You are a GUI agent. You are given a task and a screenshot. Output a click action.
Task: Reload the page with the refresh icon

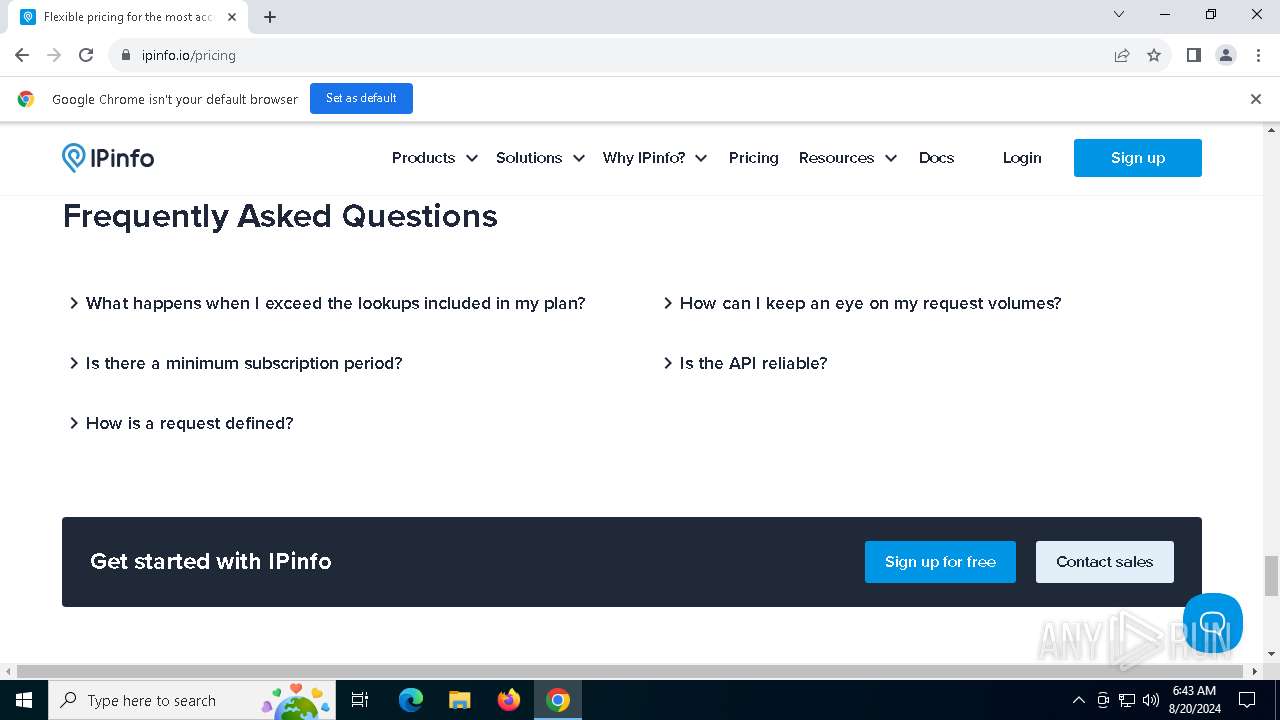[86, 55]
